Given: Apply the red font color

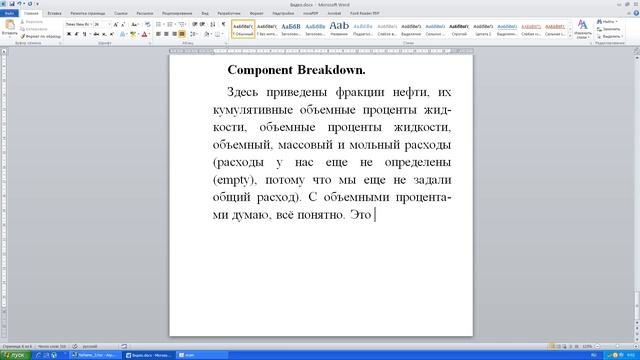Looking at the screenshot, I should click(144, 34).
